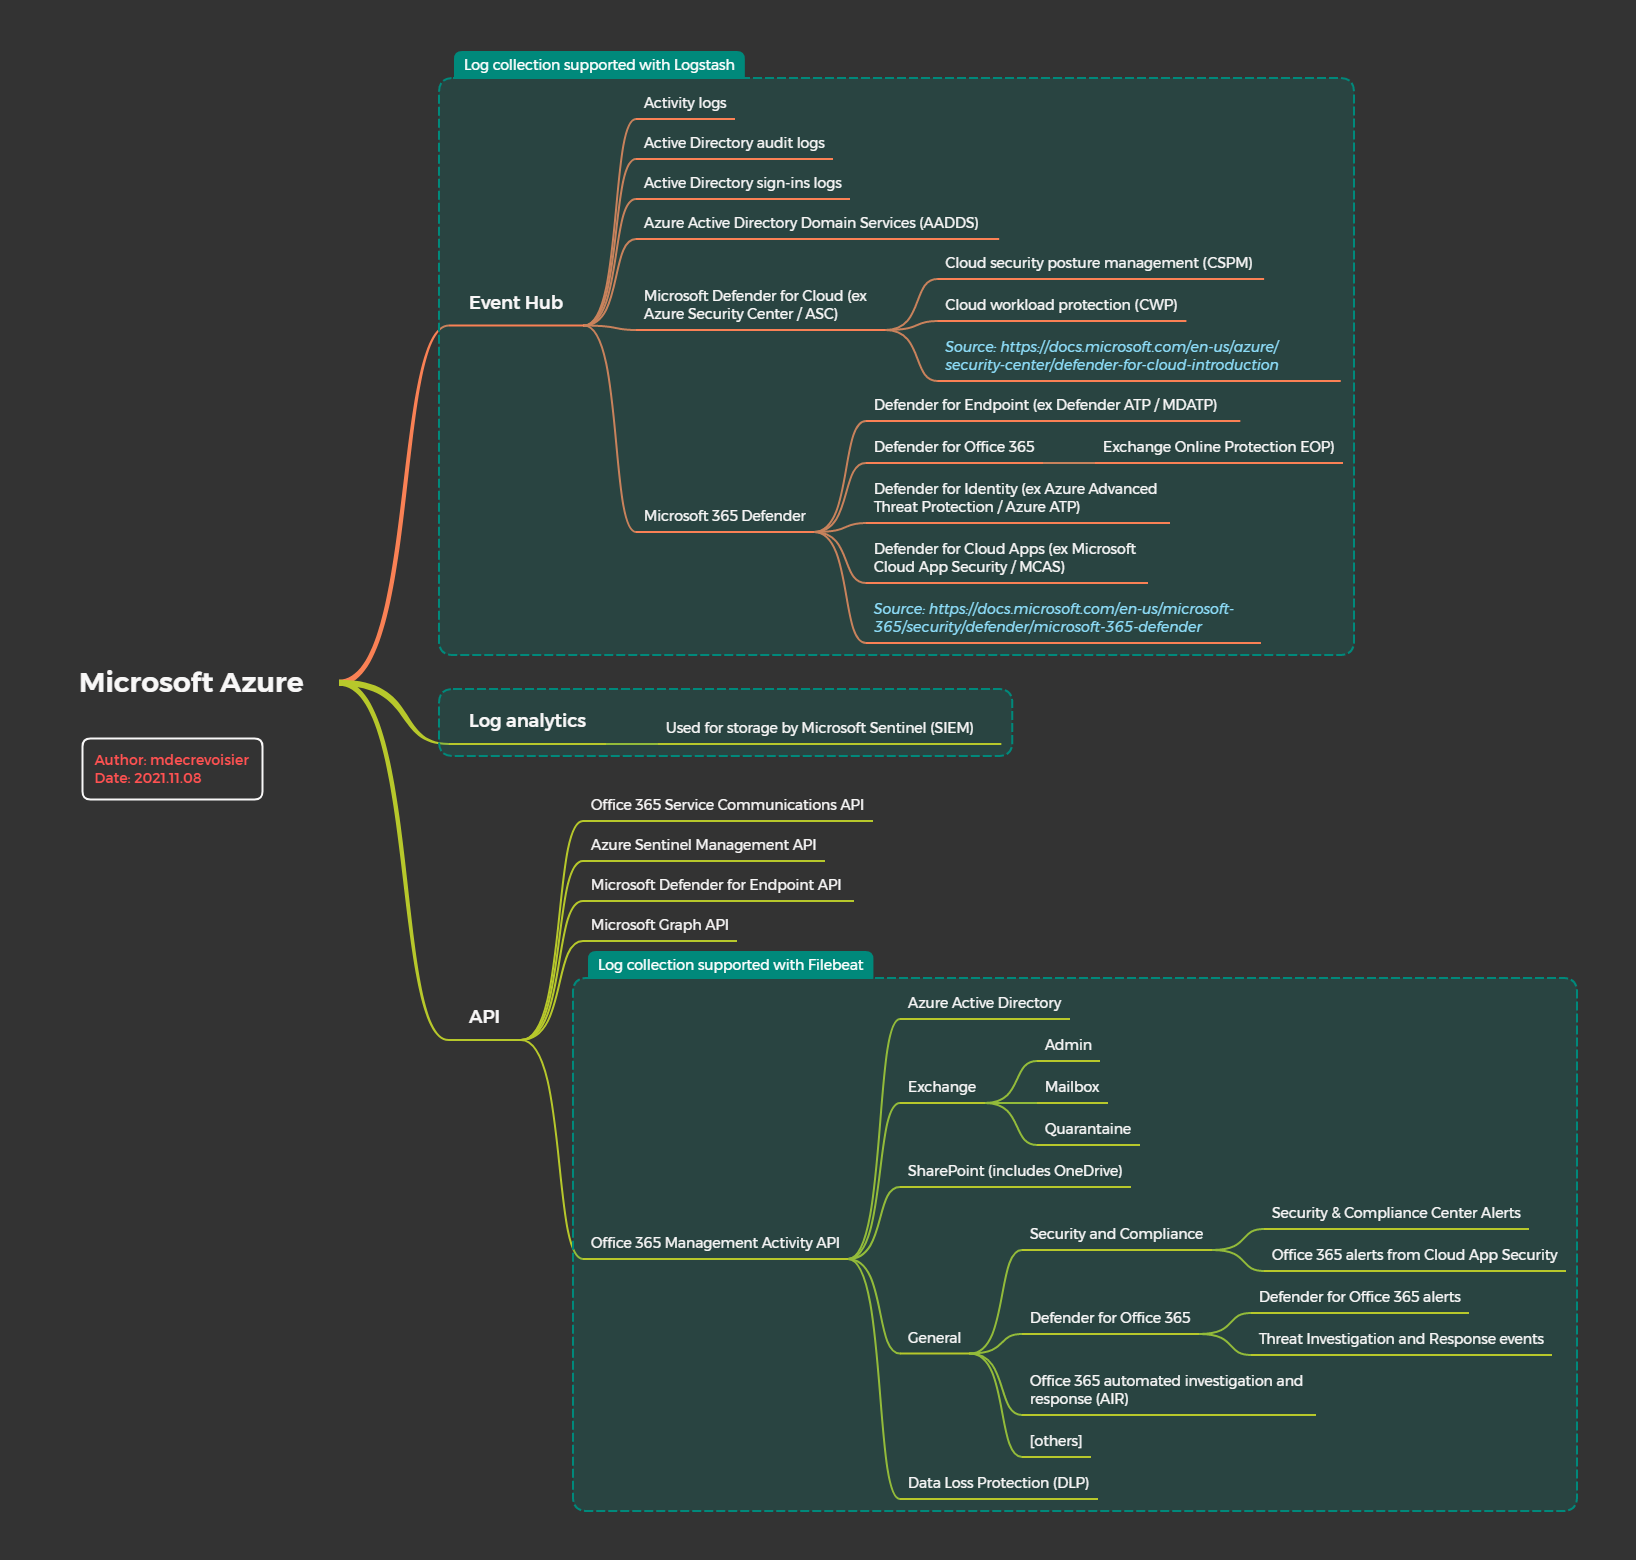
Task: Open the microsoft-365-defender source link
Action: (1053, 618)
